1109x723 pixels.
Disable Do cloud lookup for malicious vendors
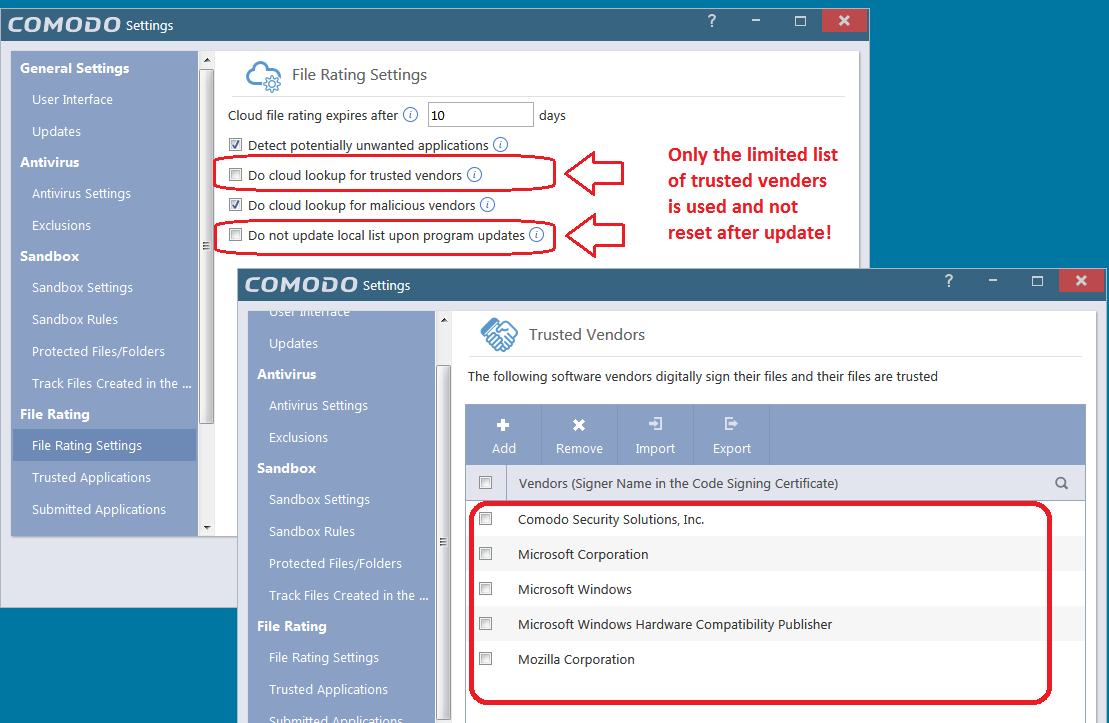[236, 204]
